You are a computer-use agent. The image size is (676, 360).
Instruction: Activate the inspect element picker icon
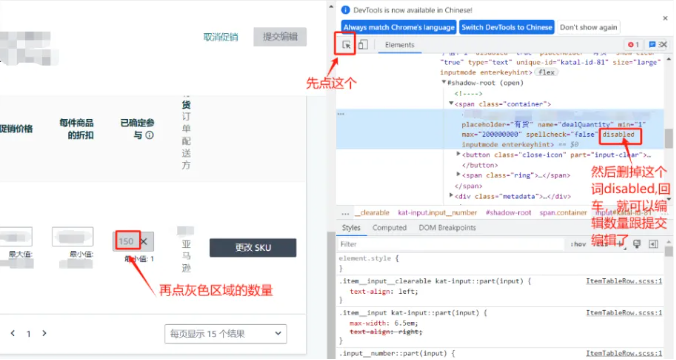(x=346, y=45)
